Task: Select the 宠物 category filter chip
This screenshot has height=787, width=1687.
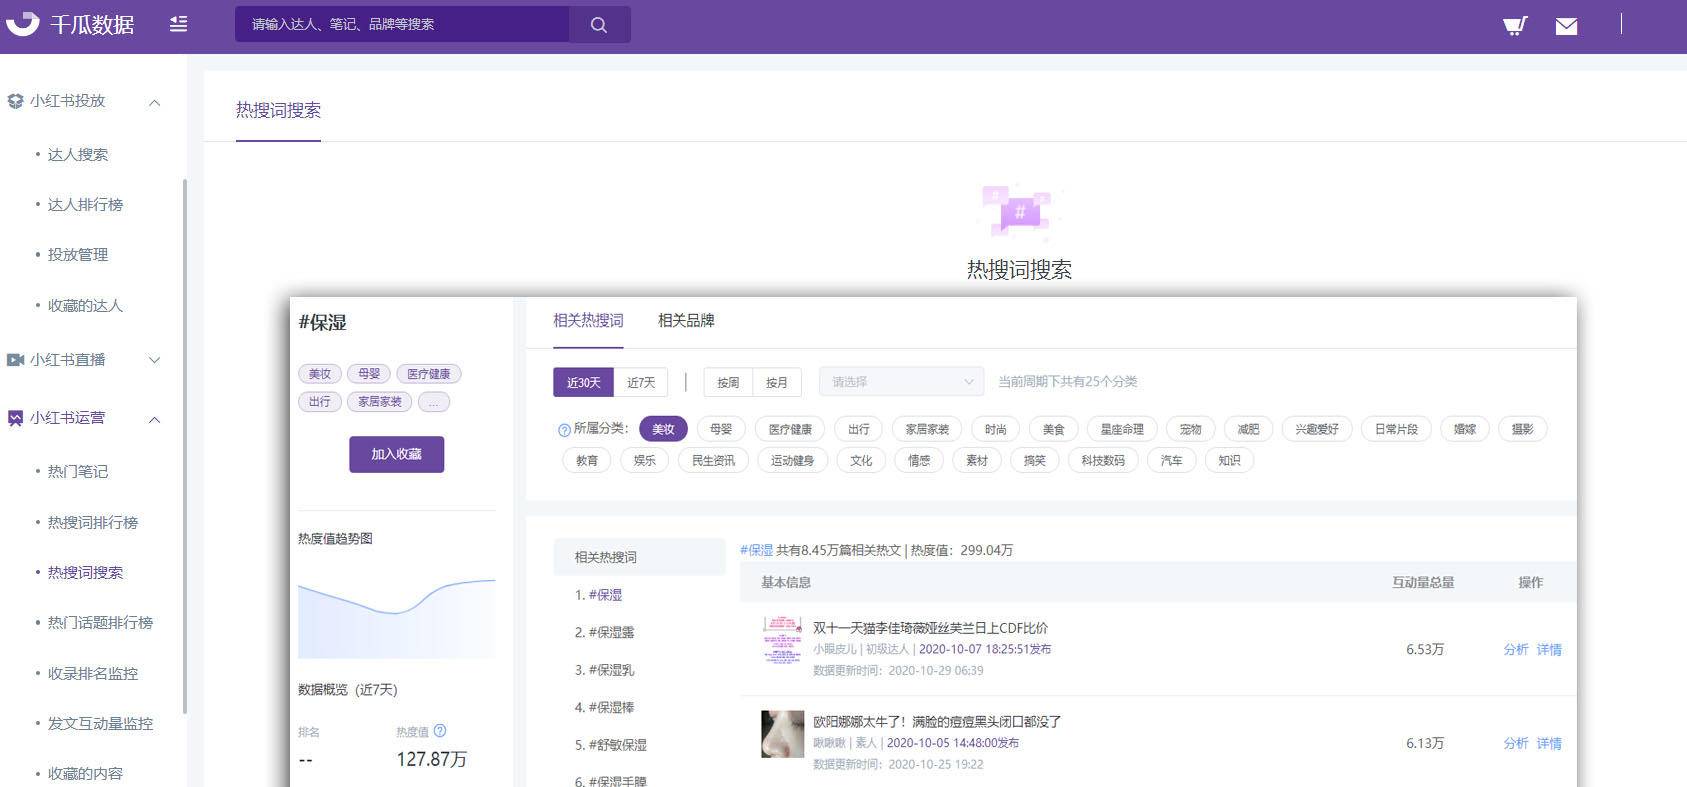Action: point(1190,429)
